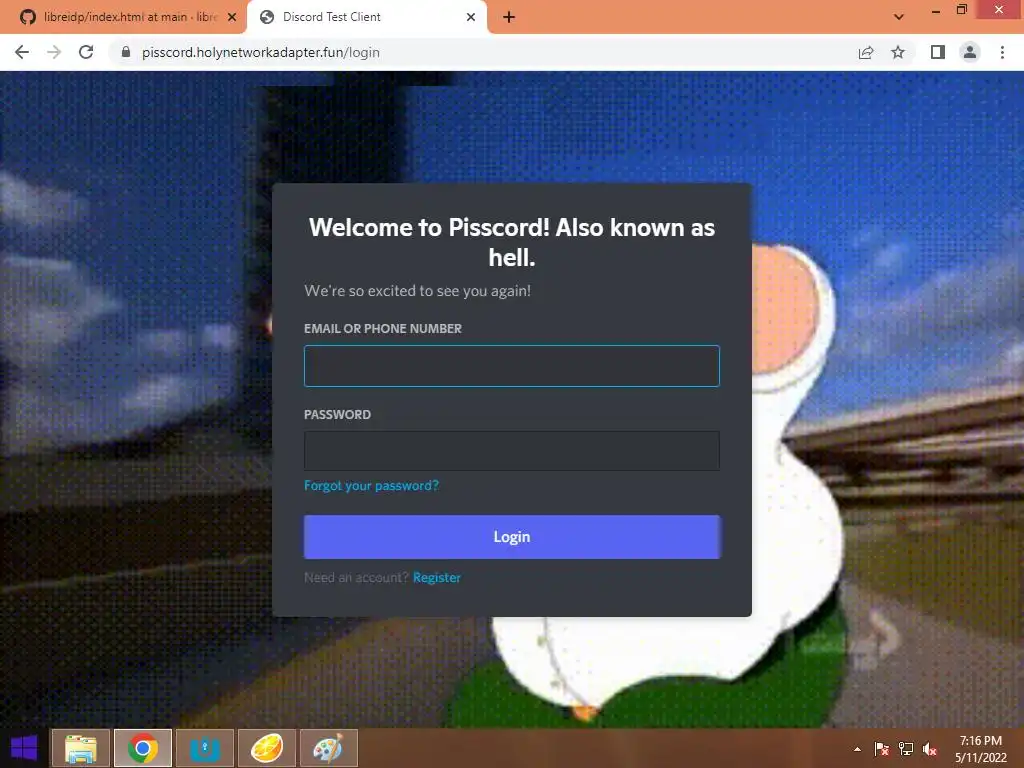Click the browser back arrow
Viewport: 1024px width, 768px height.
[22, 52]
